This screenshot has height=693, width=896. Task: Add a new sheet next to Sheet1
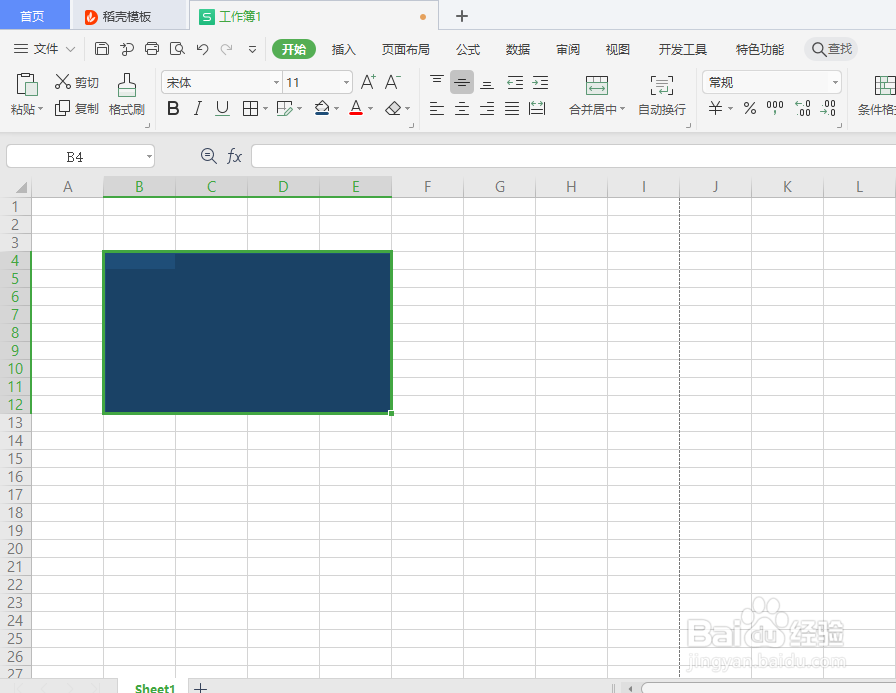point(200,687)
